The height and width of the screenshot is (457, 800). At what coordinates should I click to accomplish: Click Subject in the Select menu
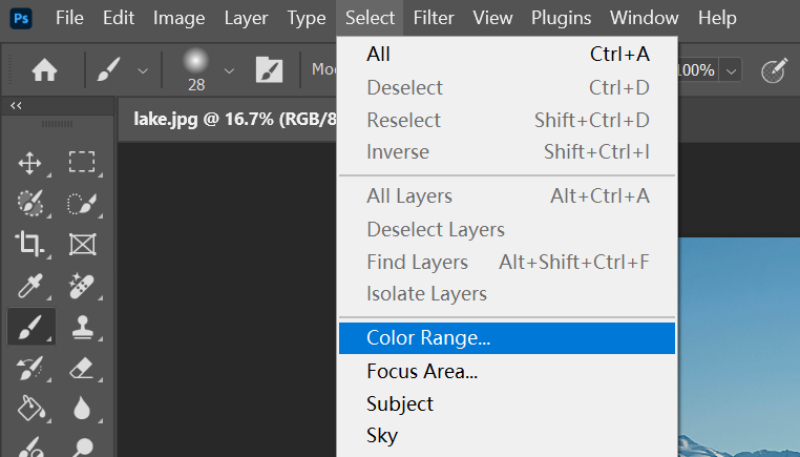(400, 404)
